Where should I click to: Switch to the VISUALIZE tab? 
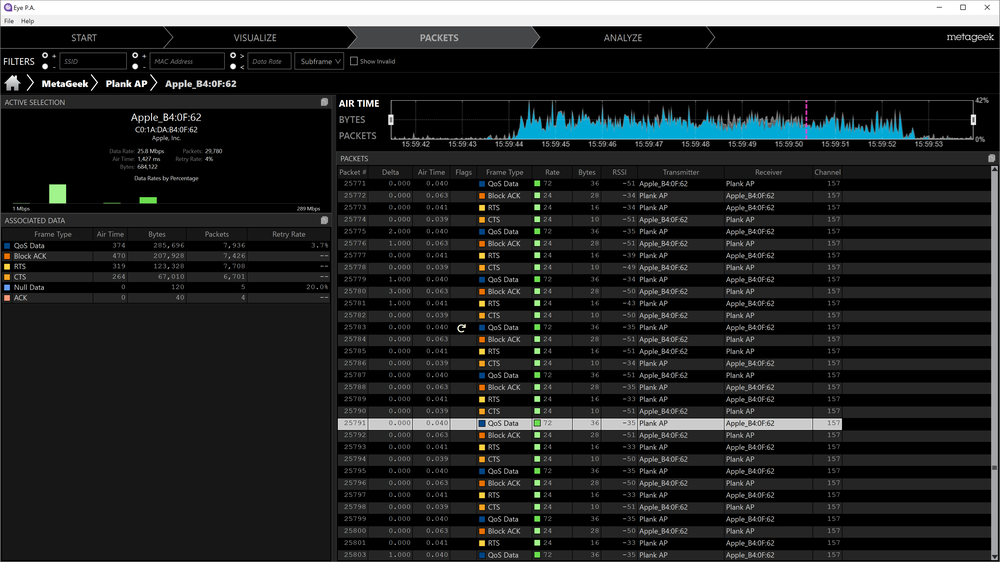tap(255, 38)
